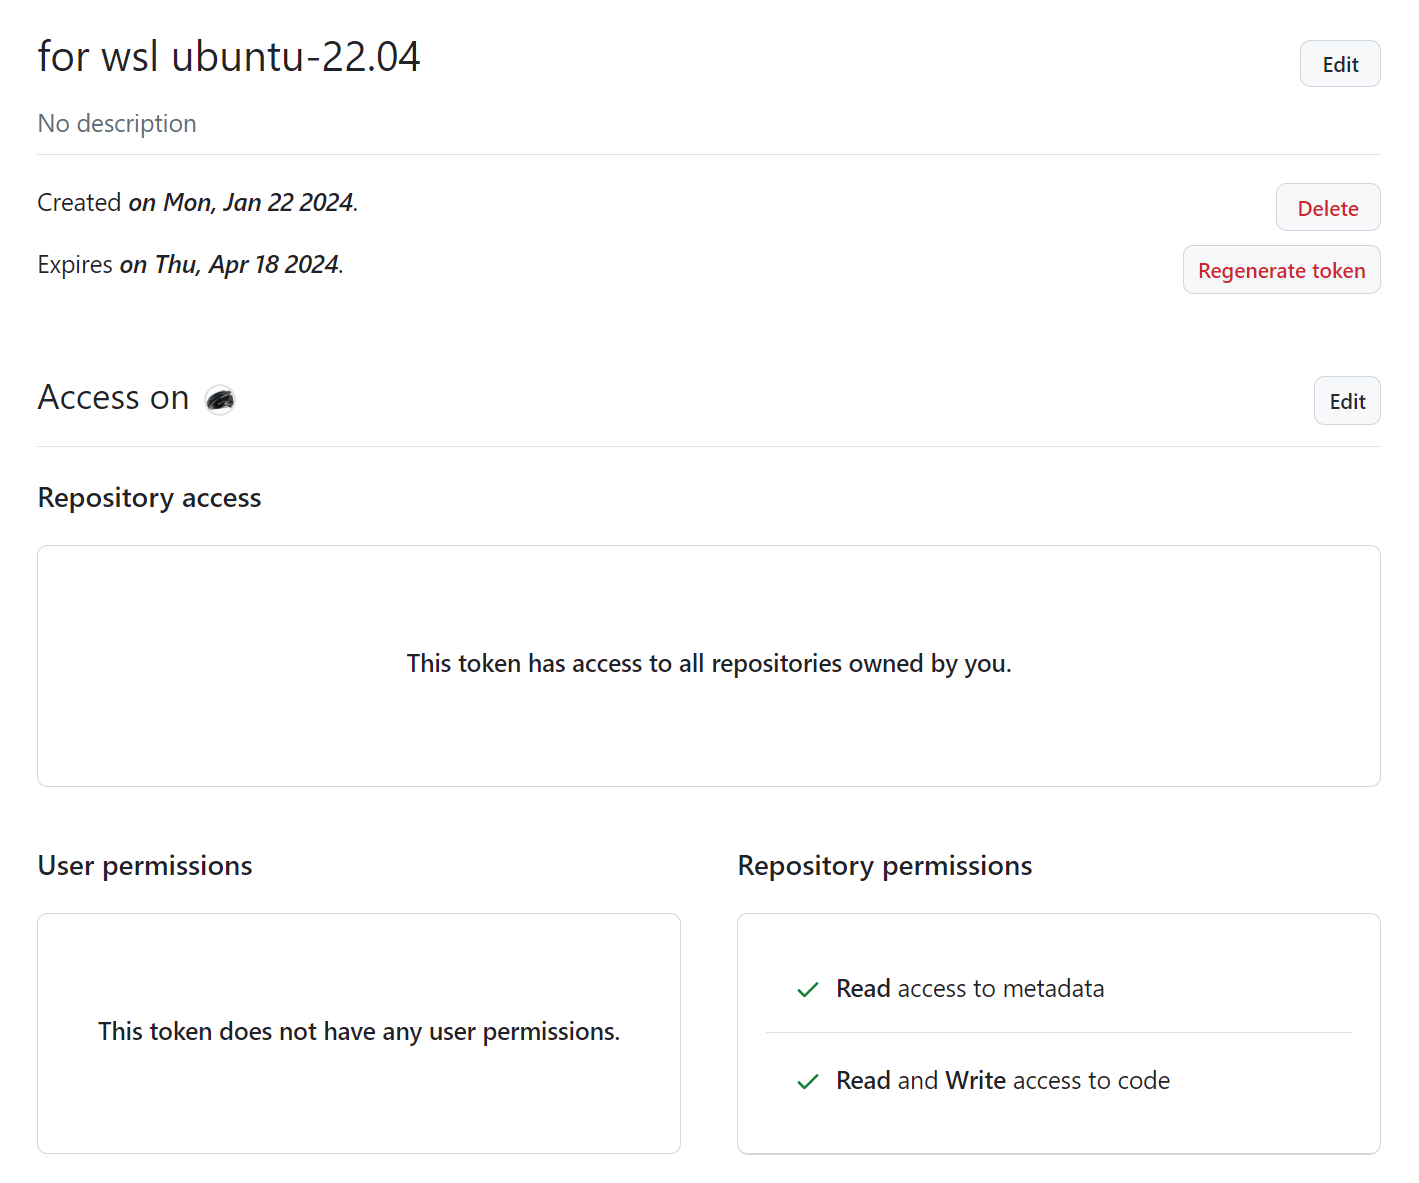
Task: Open the Edit dialog for Access on
Action: (x=1347, y=400)
